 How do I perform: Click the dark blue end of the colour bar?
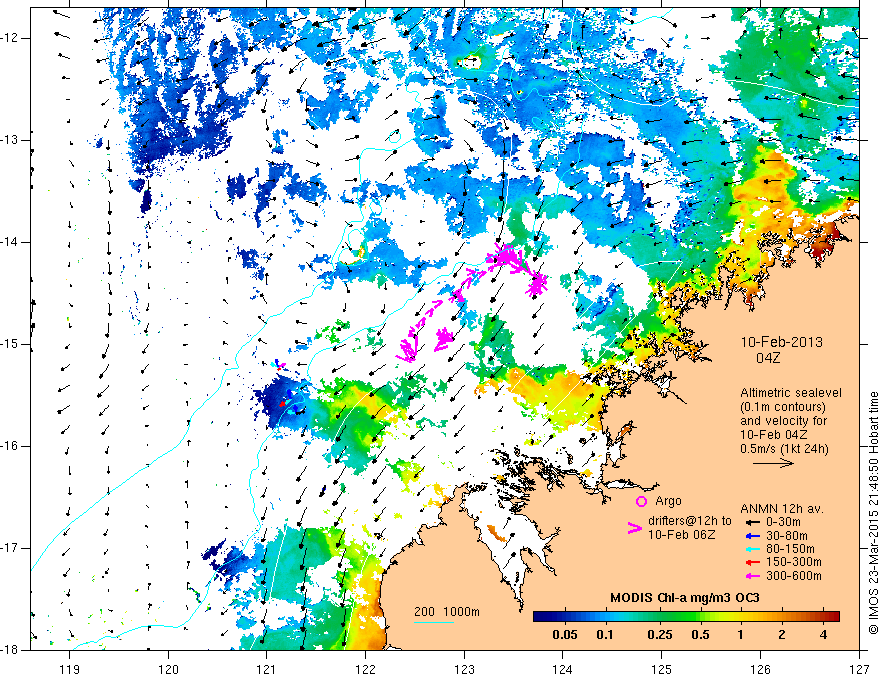click(539, 617)
